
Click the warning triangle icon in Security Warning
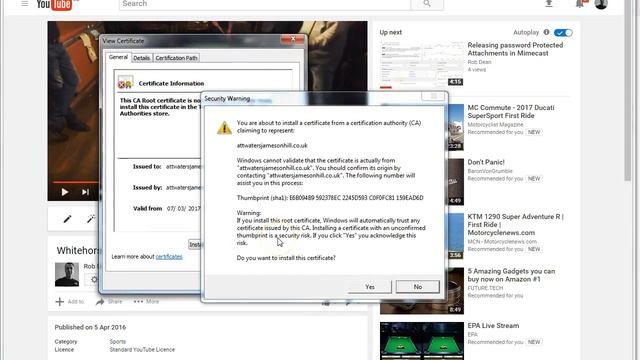[224, 128]
